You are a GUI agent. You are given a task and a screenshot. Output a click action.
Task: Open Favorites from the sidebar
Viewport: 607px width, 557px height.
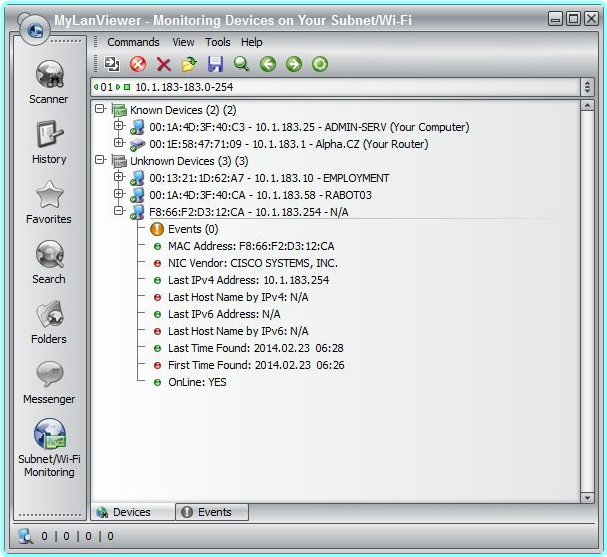tap(49, 202)
